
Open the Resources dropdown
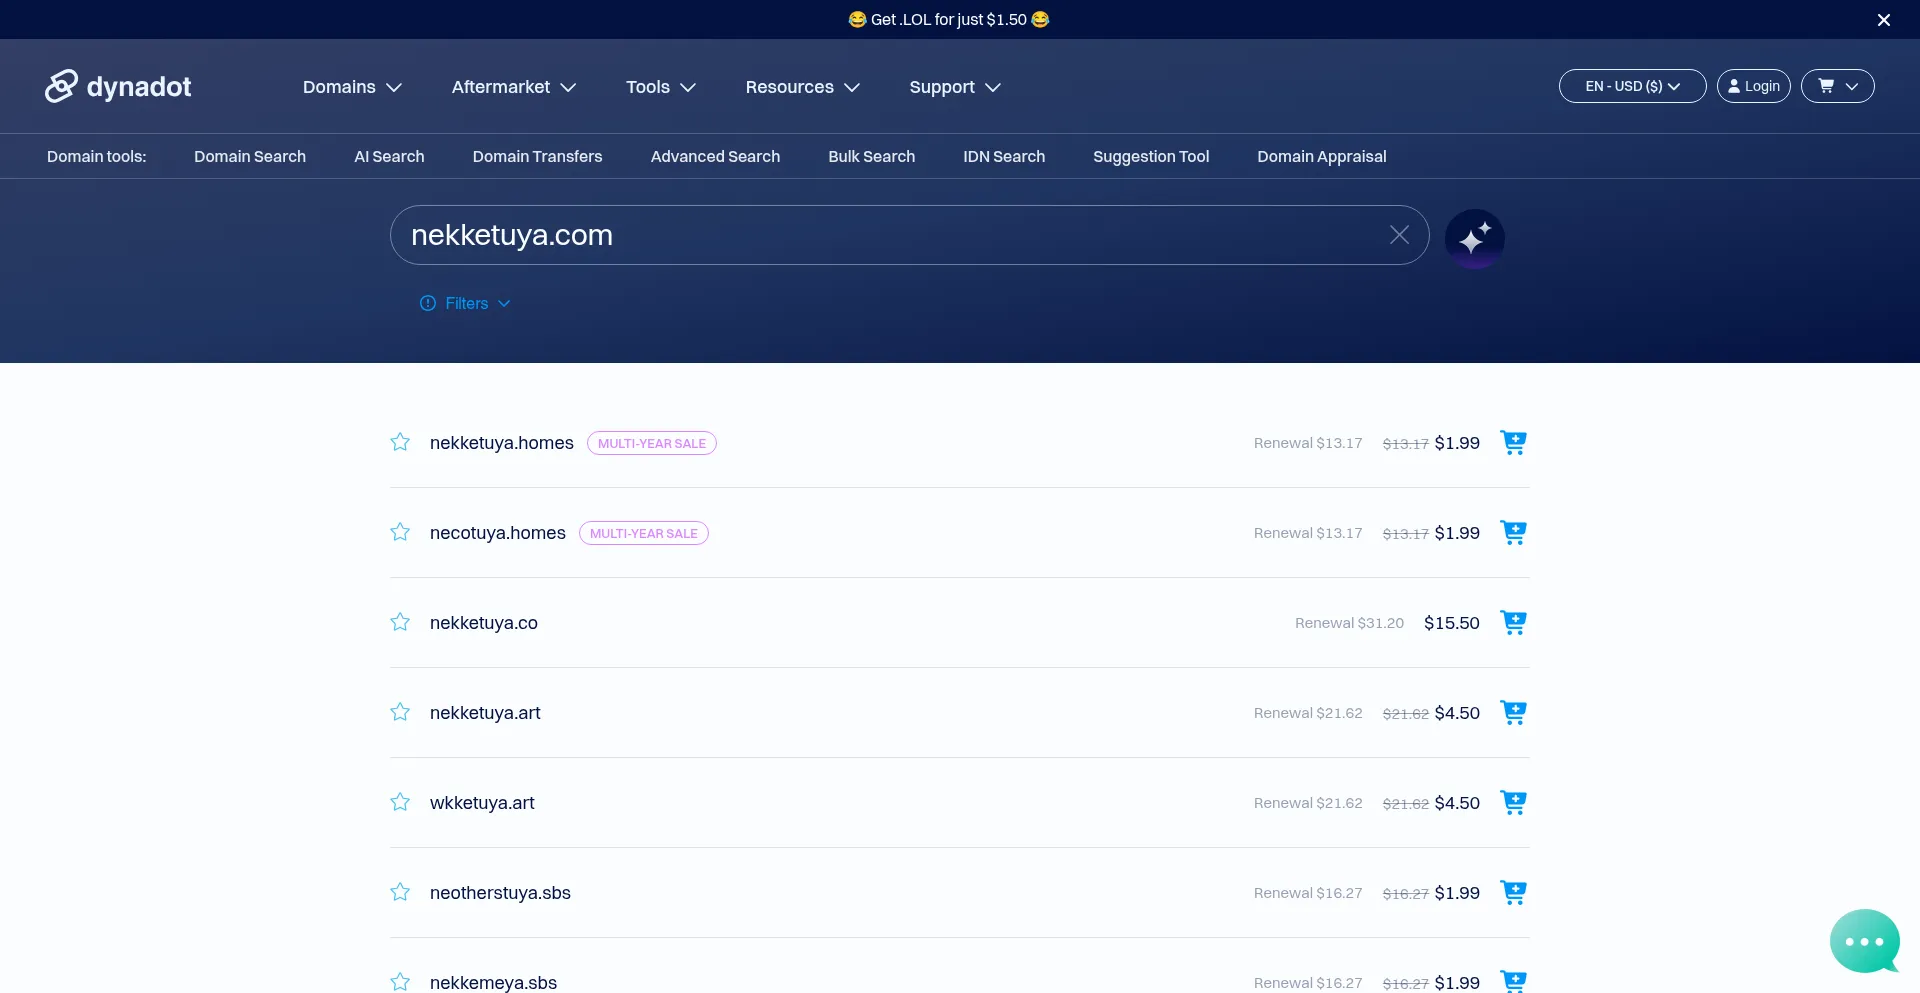pos(803,87)
